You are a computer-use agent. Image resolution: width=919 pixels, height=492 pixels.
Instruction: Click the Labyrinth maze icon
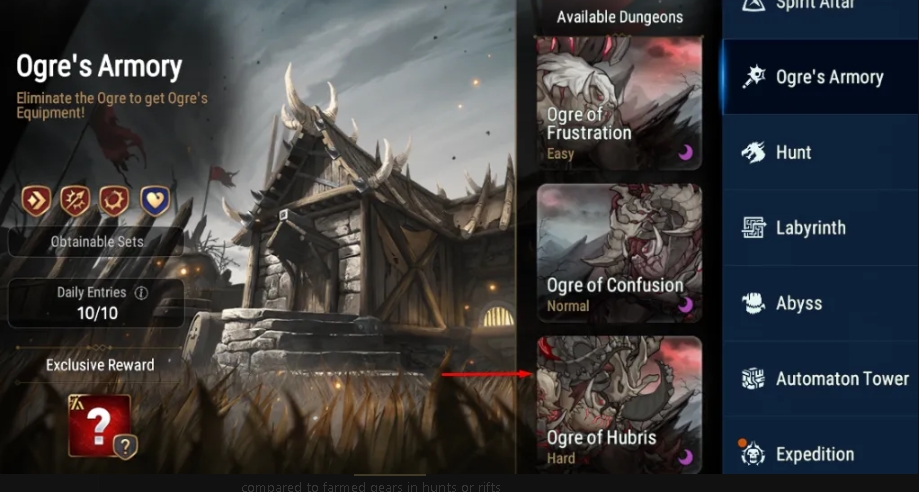(x=753, y=228)
